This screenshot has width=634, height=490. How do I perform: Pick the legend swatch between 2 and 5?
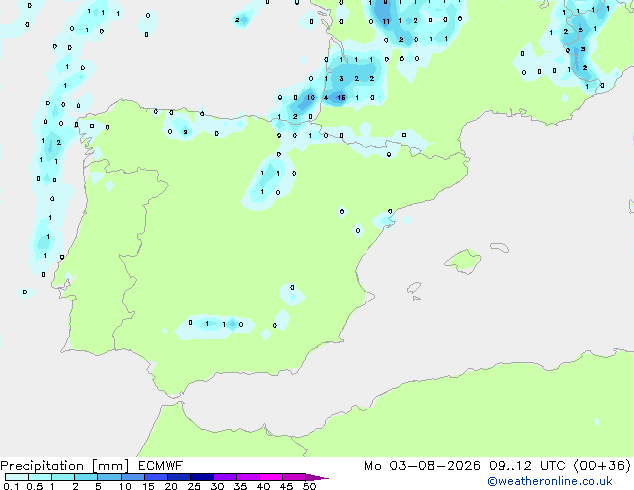tap(86, 477)
